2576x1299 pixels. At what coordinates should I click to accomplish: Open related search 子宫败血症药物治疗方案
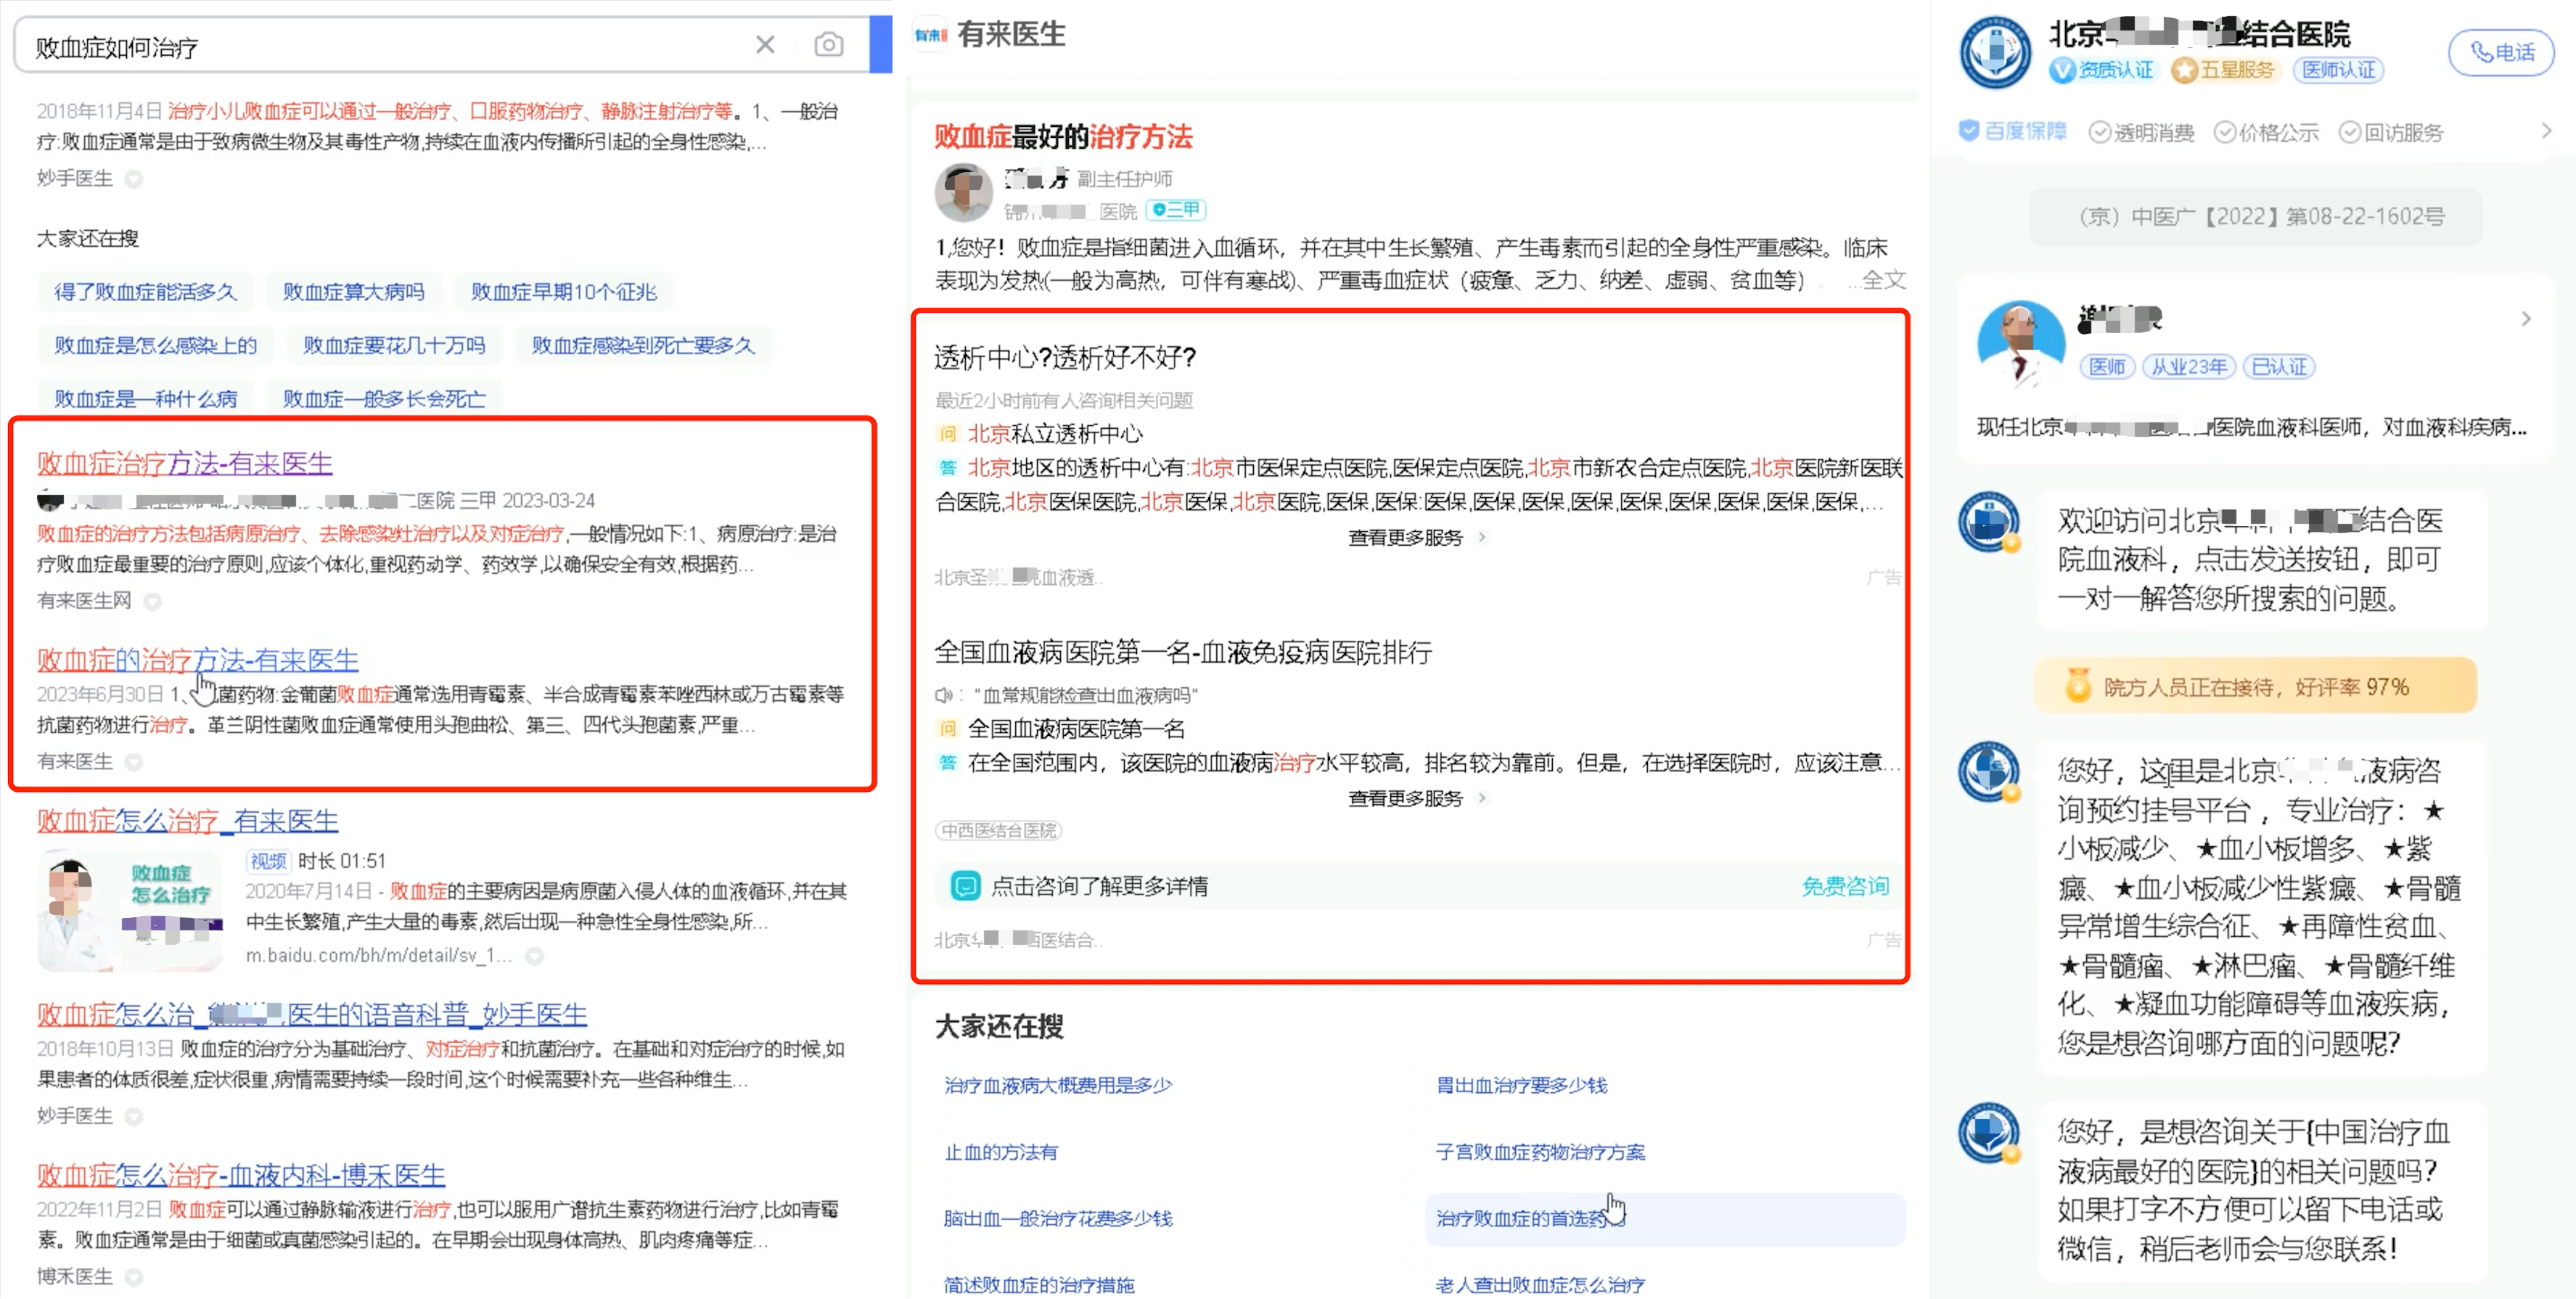[1540, 1152]
